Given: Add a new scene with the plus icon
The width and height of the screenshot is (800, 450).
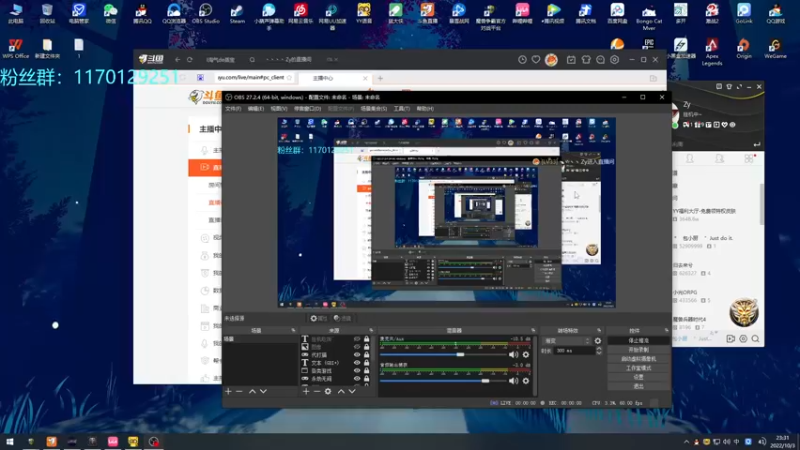Looking at the screenshot, I should (228, 391).
